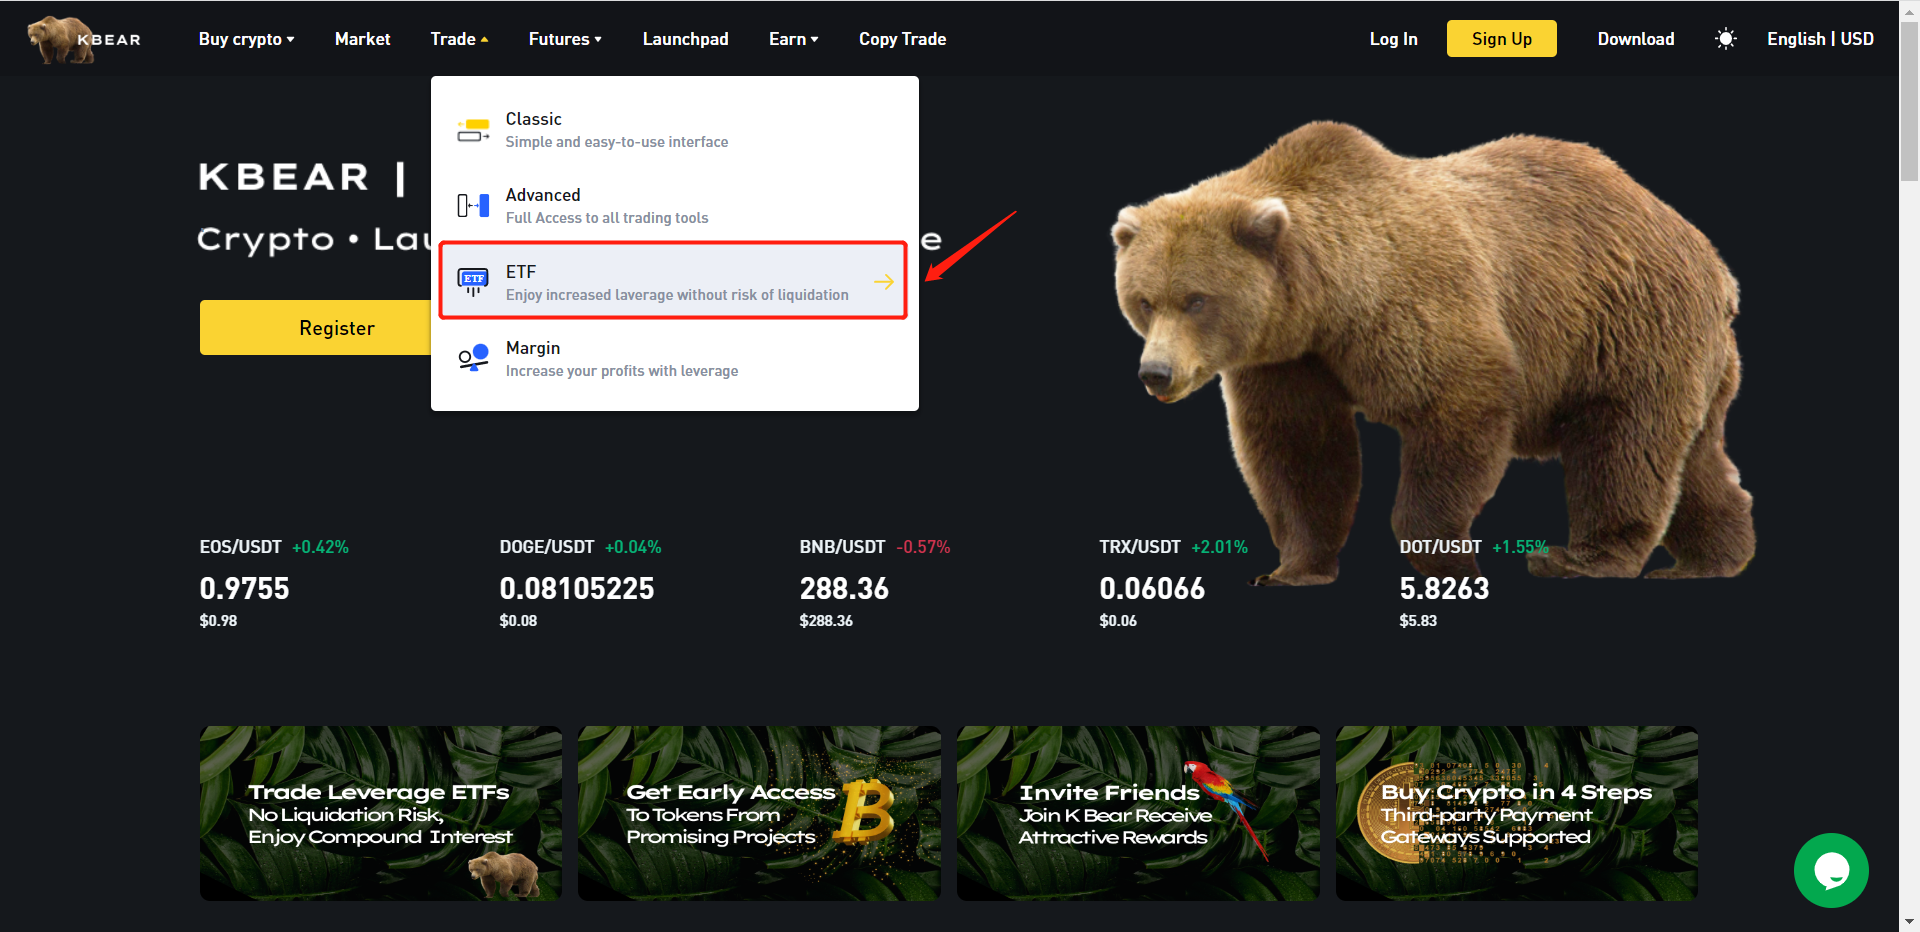This screenshot has width=1920, height=932.
Task: Select the ETF menu entry
Action: [673, 281]
